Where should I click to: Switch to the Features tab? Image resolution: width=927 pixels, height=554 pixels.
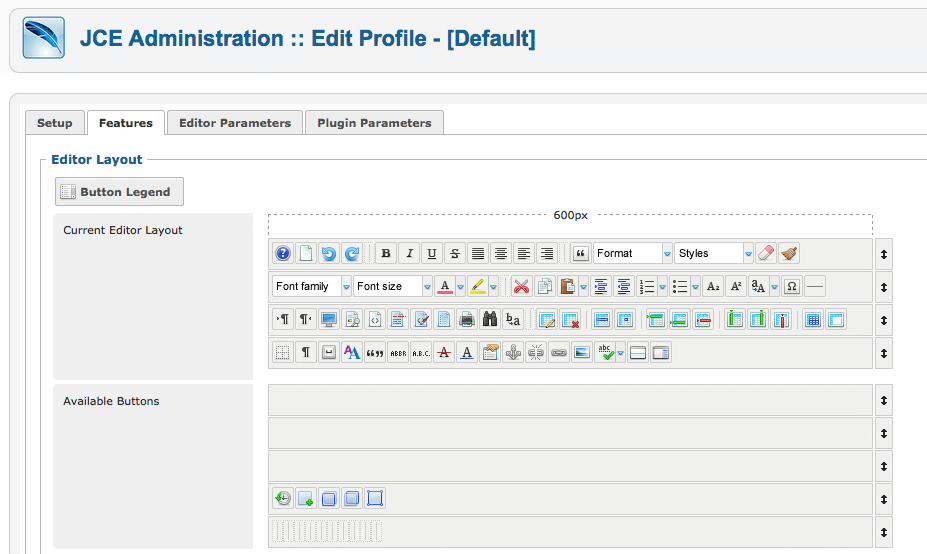(x=126, y=123)
